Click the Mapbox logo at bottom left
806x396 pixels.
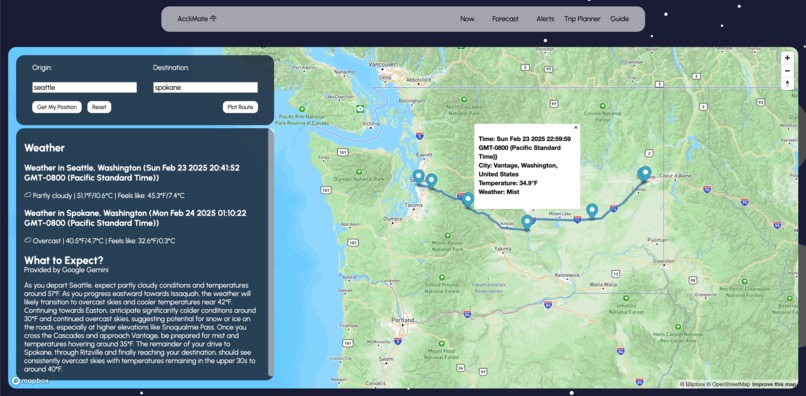tap(30, 381)
